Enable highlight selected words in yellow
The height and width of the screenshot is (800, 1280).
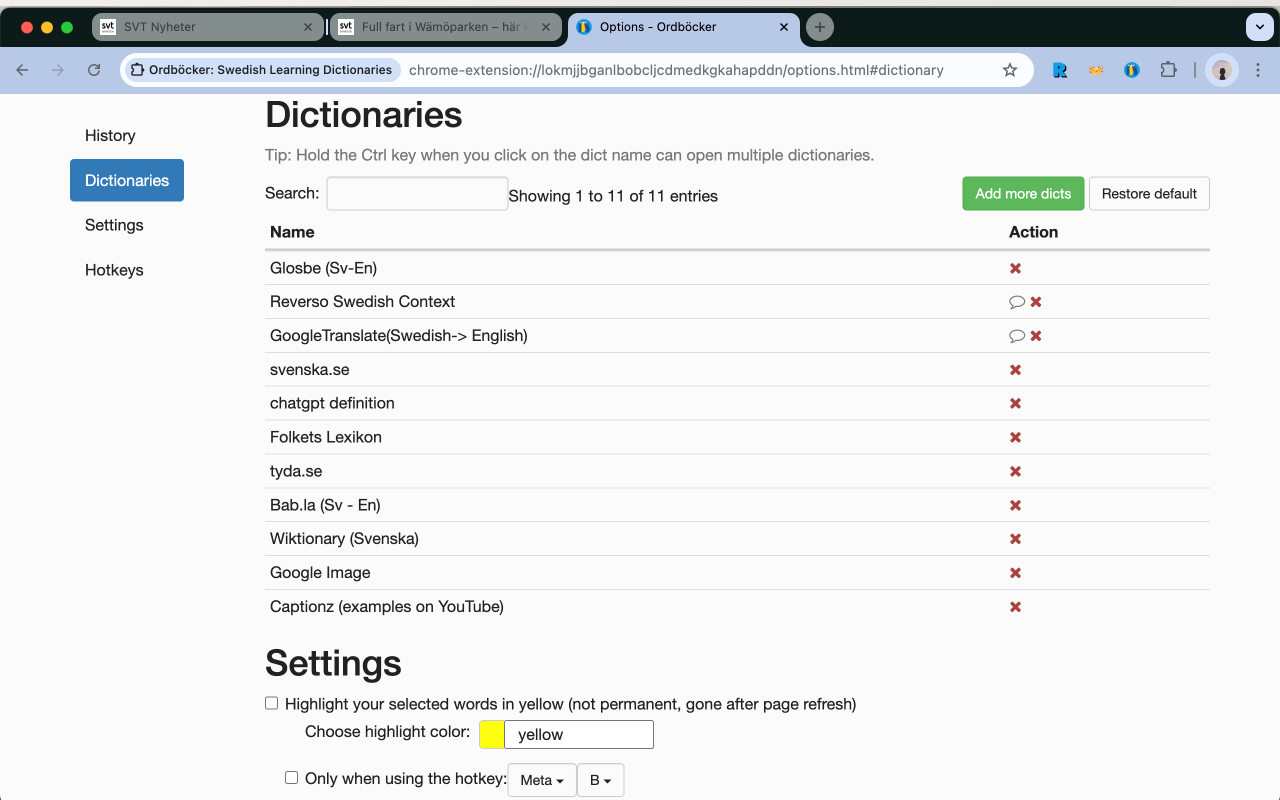tap(271, 703)
